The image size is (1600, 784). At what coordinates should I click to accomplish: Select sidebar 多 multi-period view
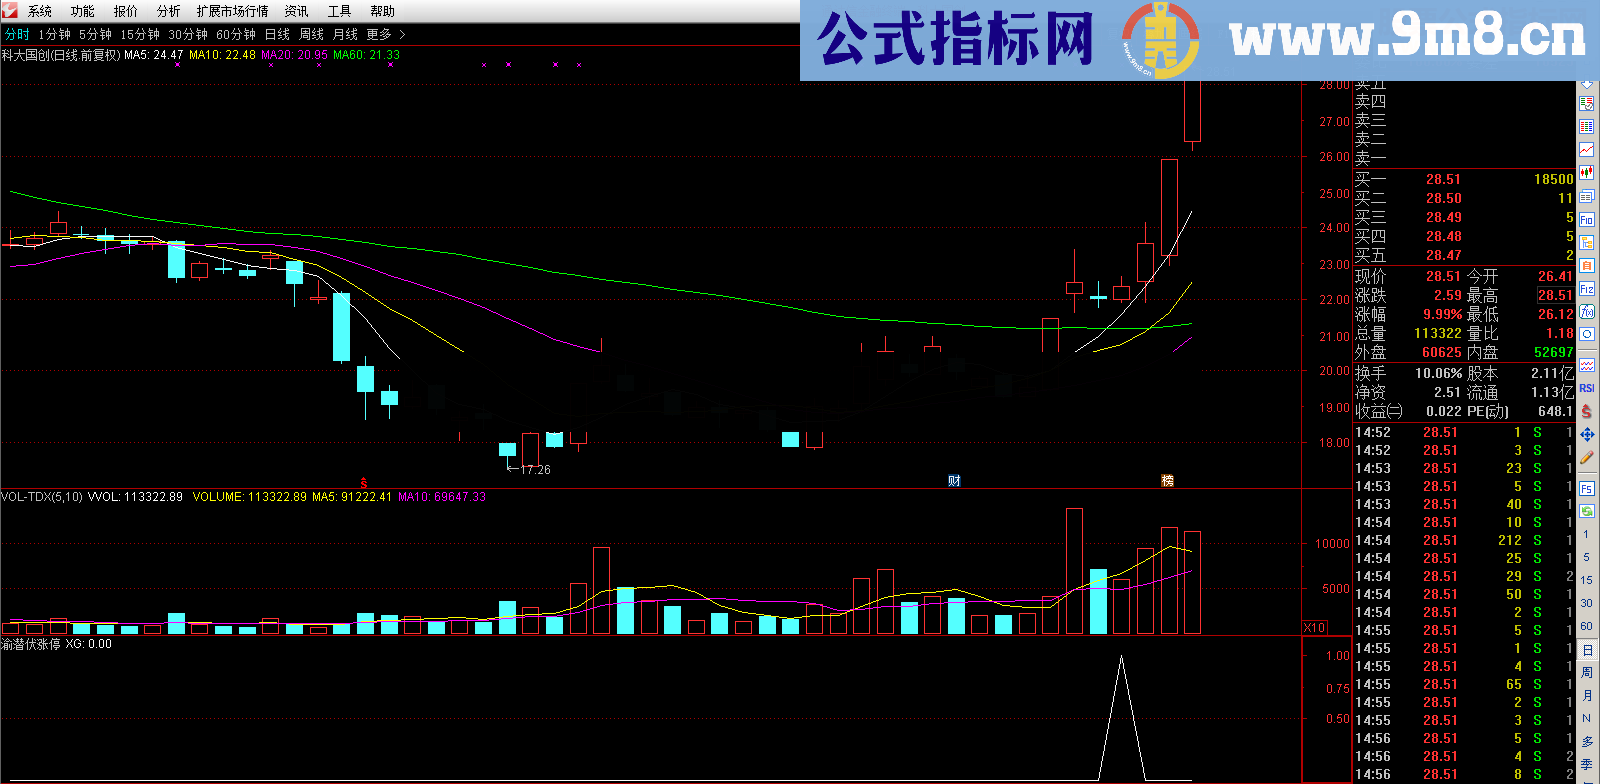click(x=1587, y=742)
